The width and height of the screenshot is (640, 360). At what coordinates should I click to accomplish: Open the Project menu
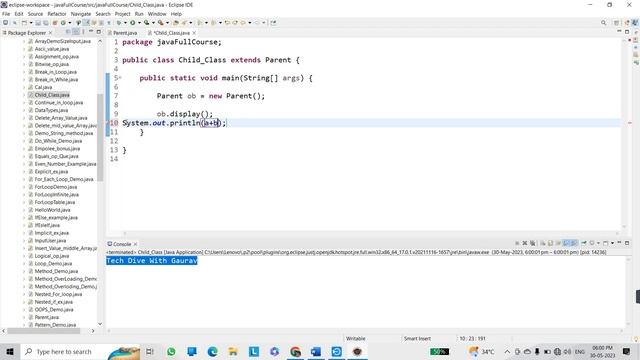click(x=122, y=14)
